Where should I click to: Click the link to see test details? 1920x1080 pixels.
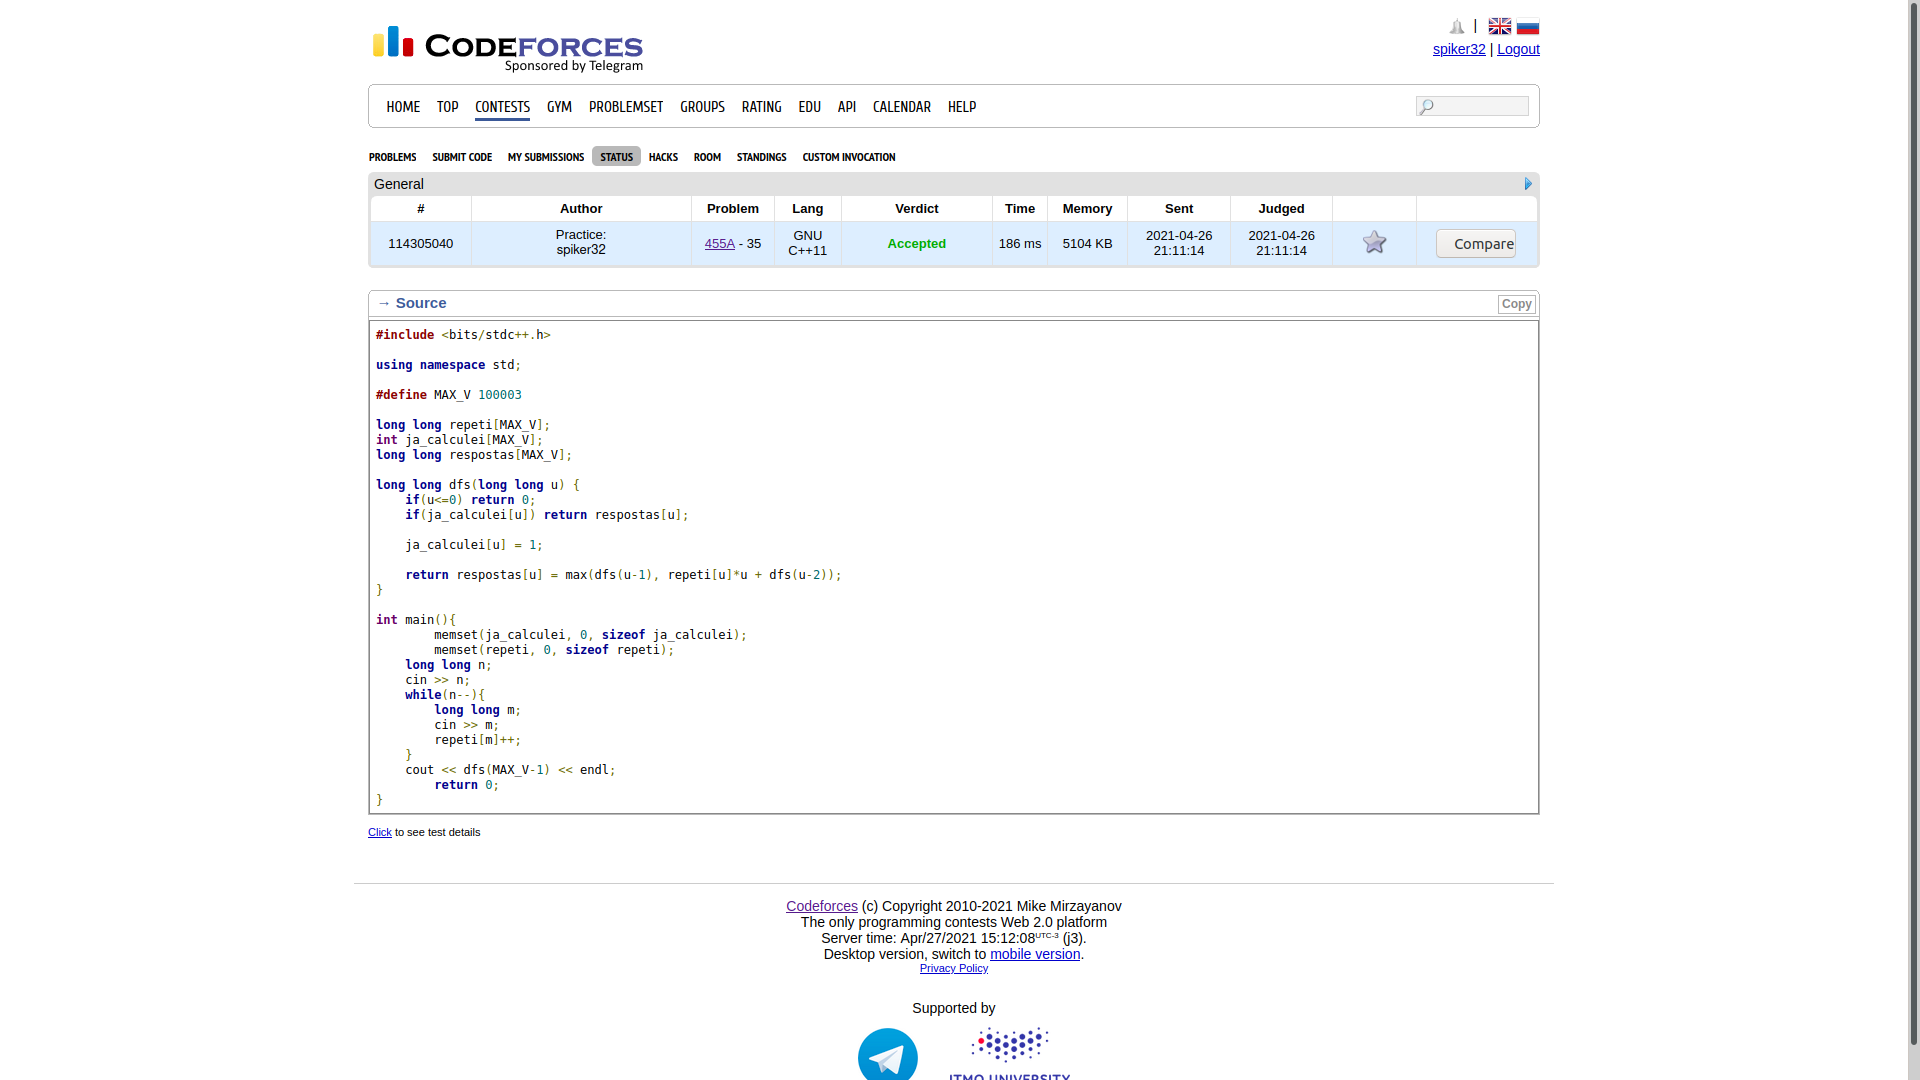[x=380, y=832]
